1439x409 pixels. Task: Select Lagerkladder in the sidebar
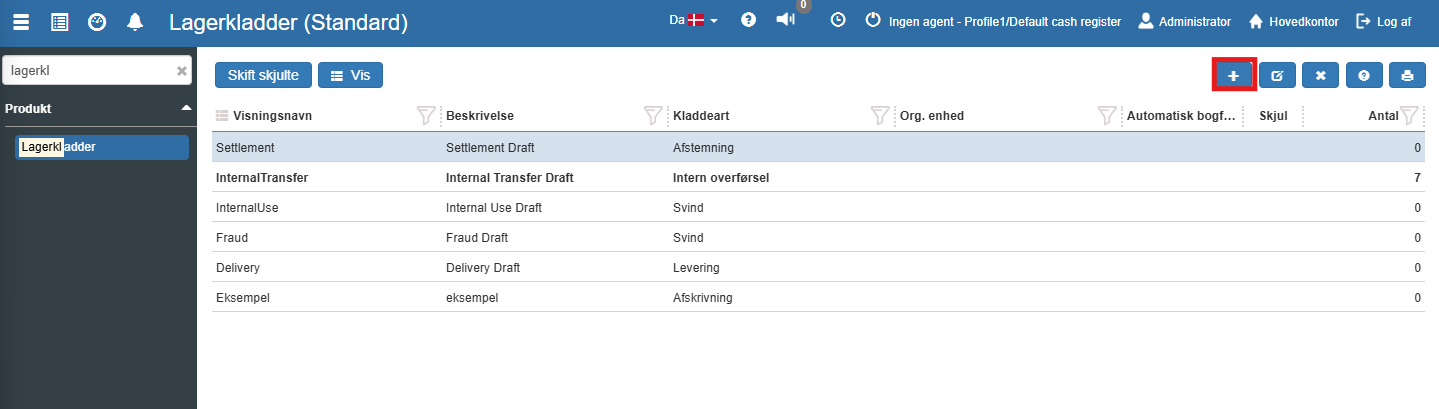coord(103,147)
